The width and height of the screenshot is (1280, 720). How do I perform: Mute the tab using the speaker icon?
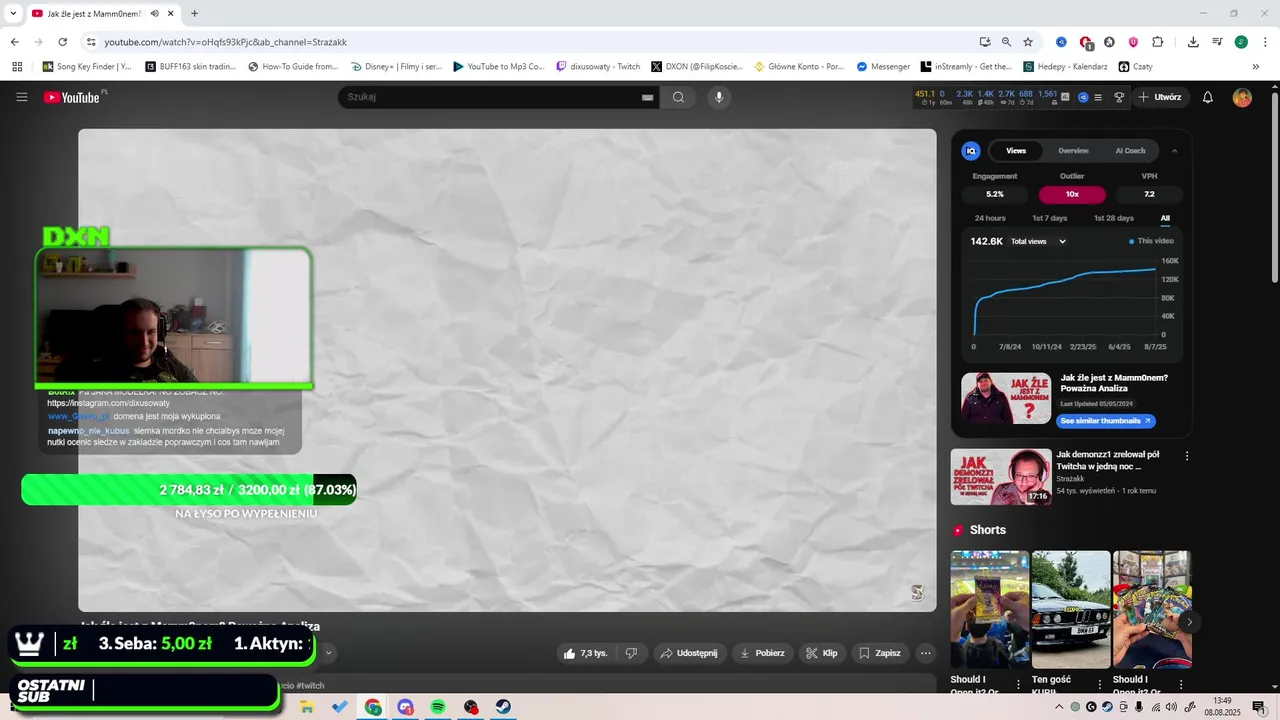click(154, 14)
